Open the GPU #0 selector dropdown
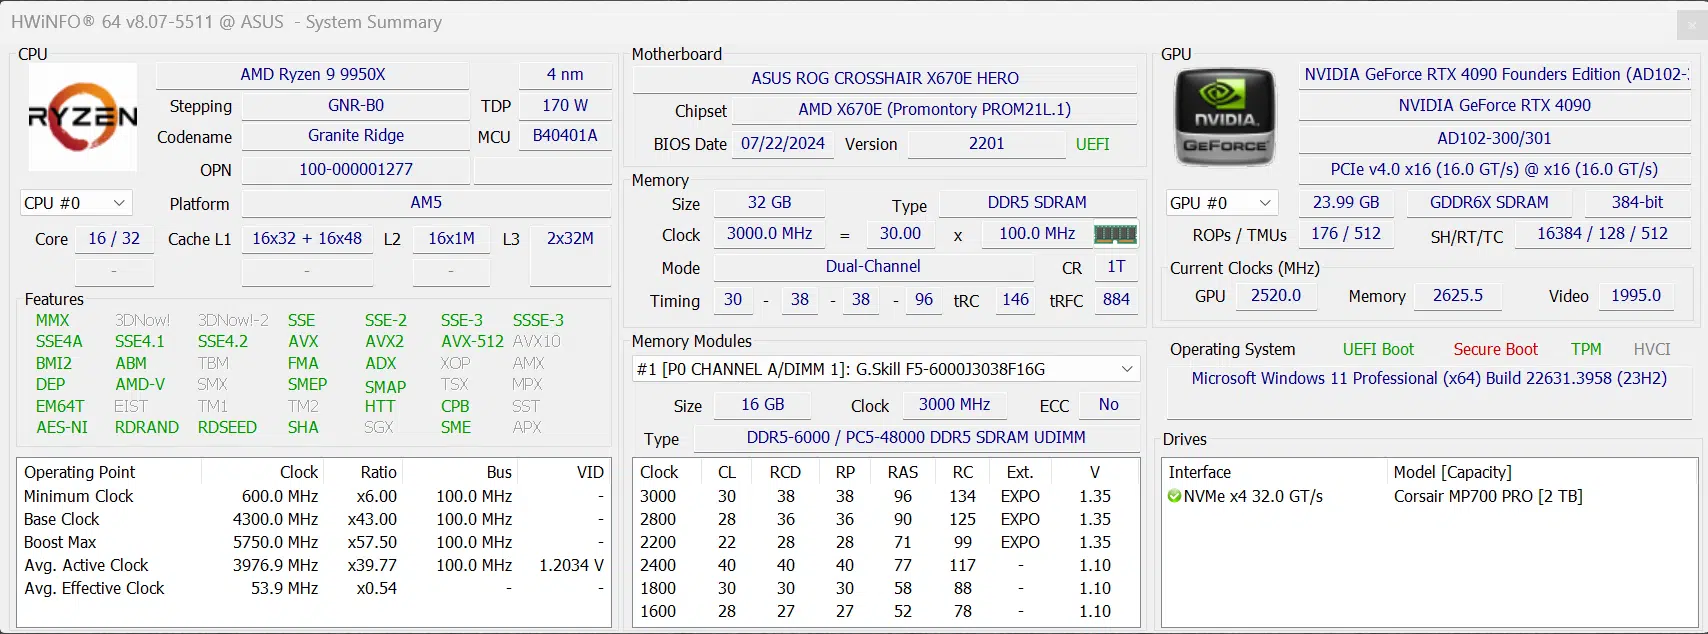The height and width of the screenshot is (634, 1708). click(1221, 203)
